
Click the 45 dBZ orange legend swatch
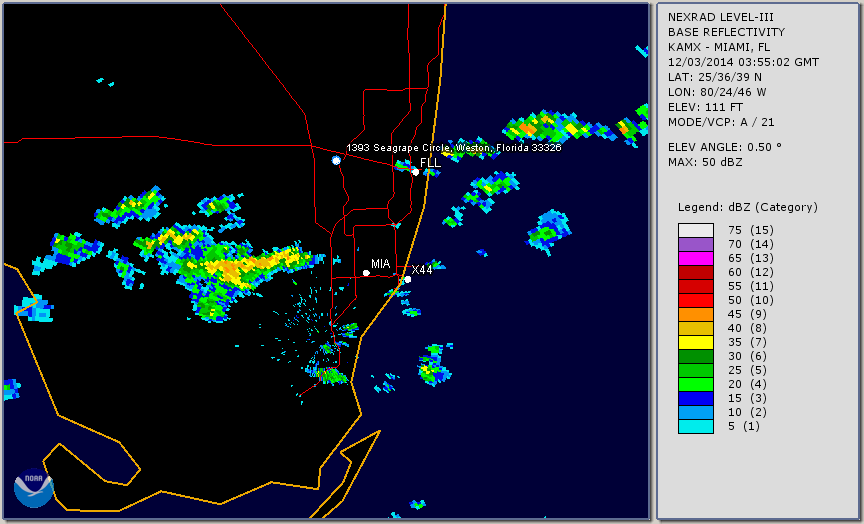pos(695,314)
